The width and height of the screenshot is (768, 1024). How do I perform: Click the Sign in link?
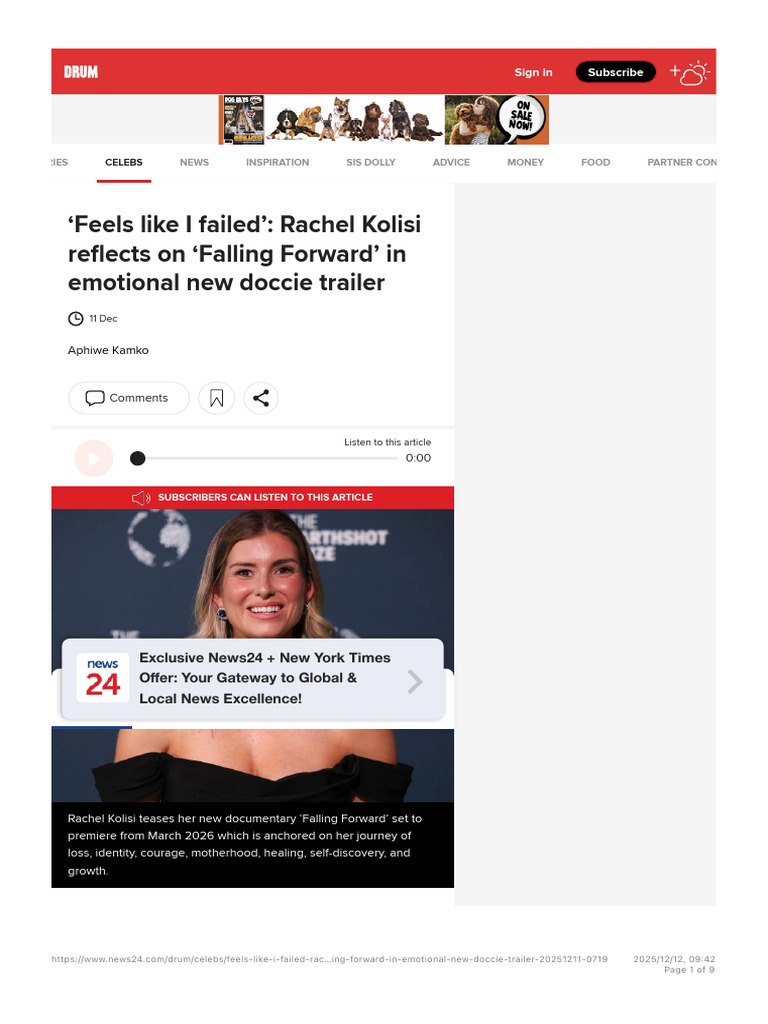pos(534,72)
